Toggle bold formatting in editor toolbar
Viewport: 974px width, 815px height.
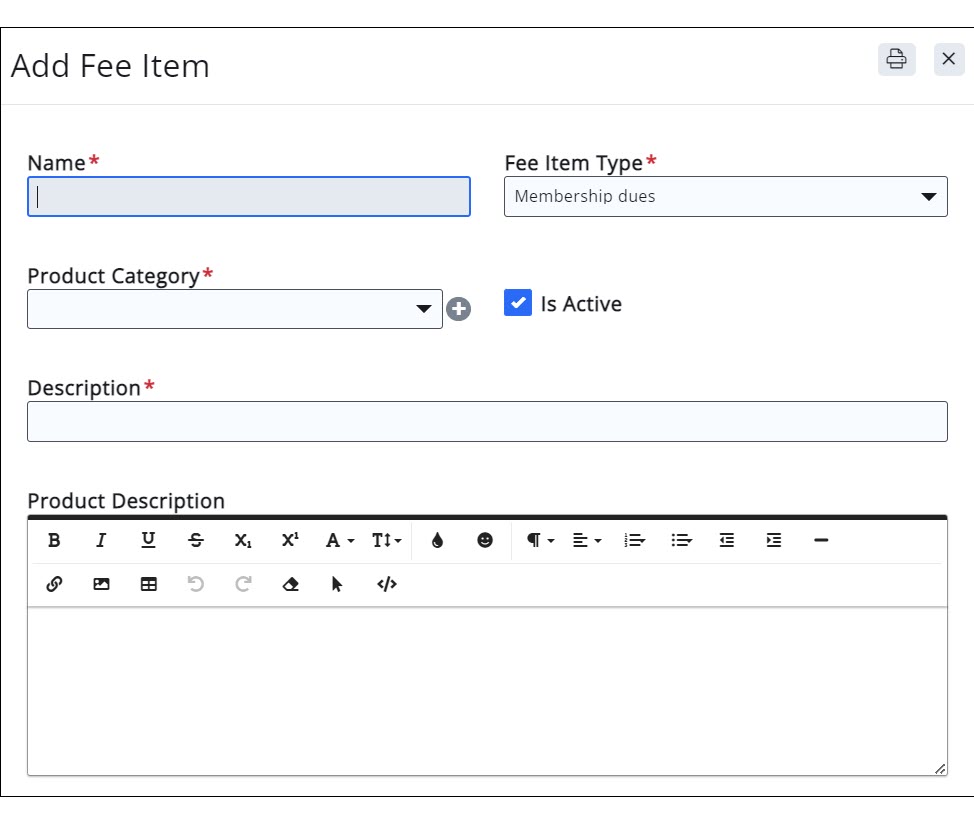tap(54, 540)
